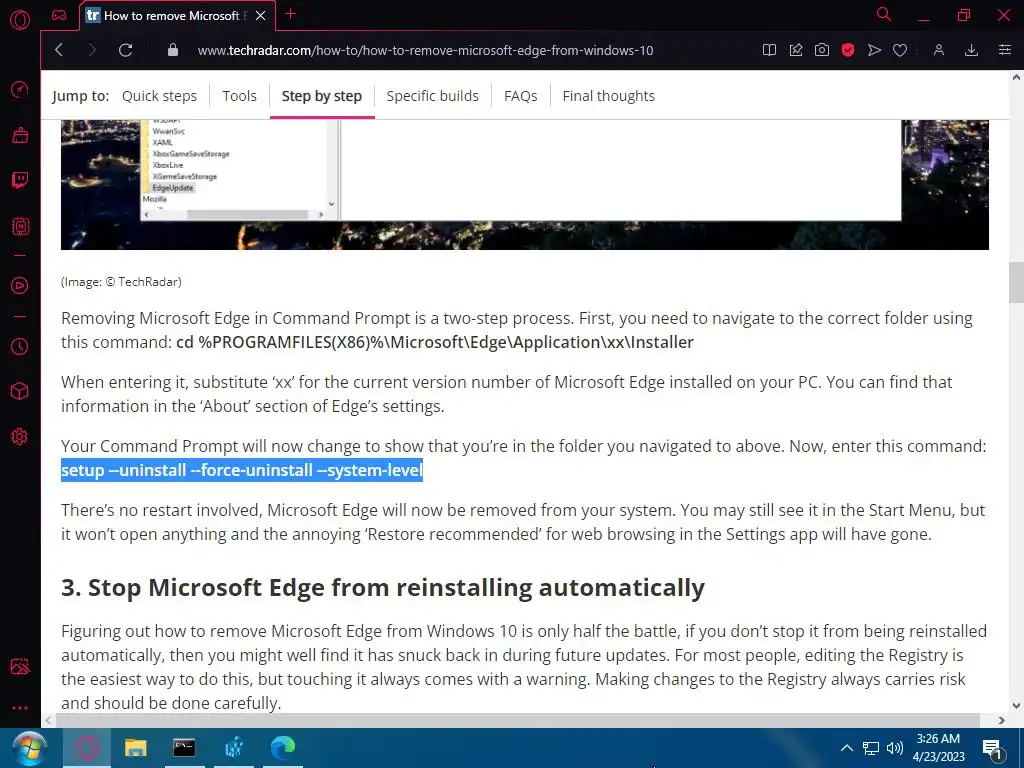Image resolution: width=1024 pixels, height=768 pixels.
Task: Click the 'Stop Microsoft Edge from reinstalling' heading
Action: pyautogui.click(x=383, y=588)
